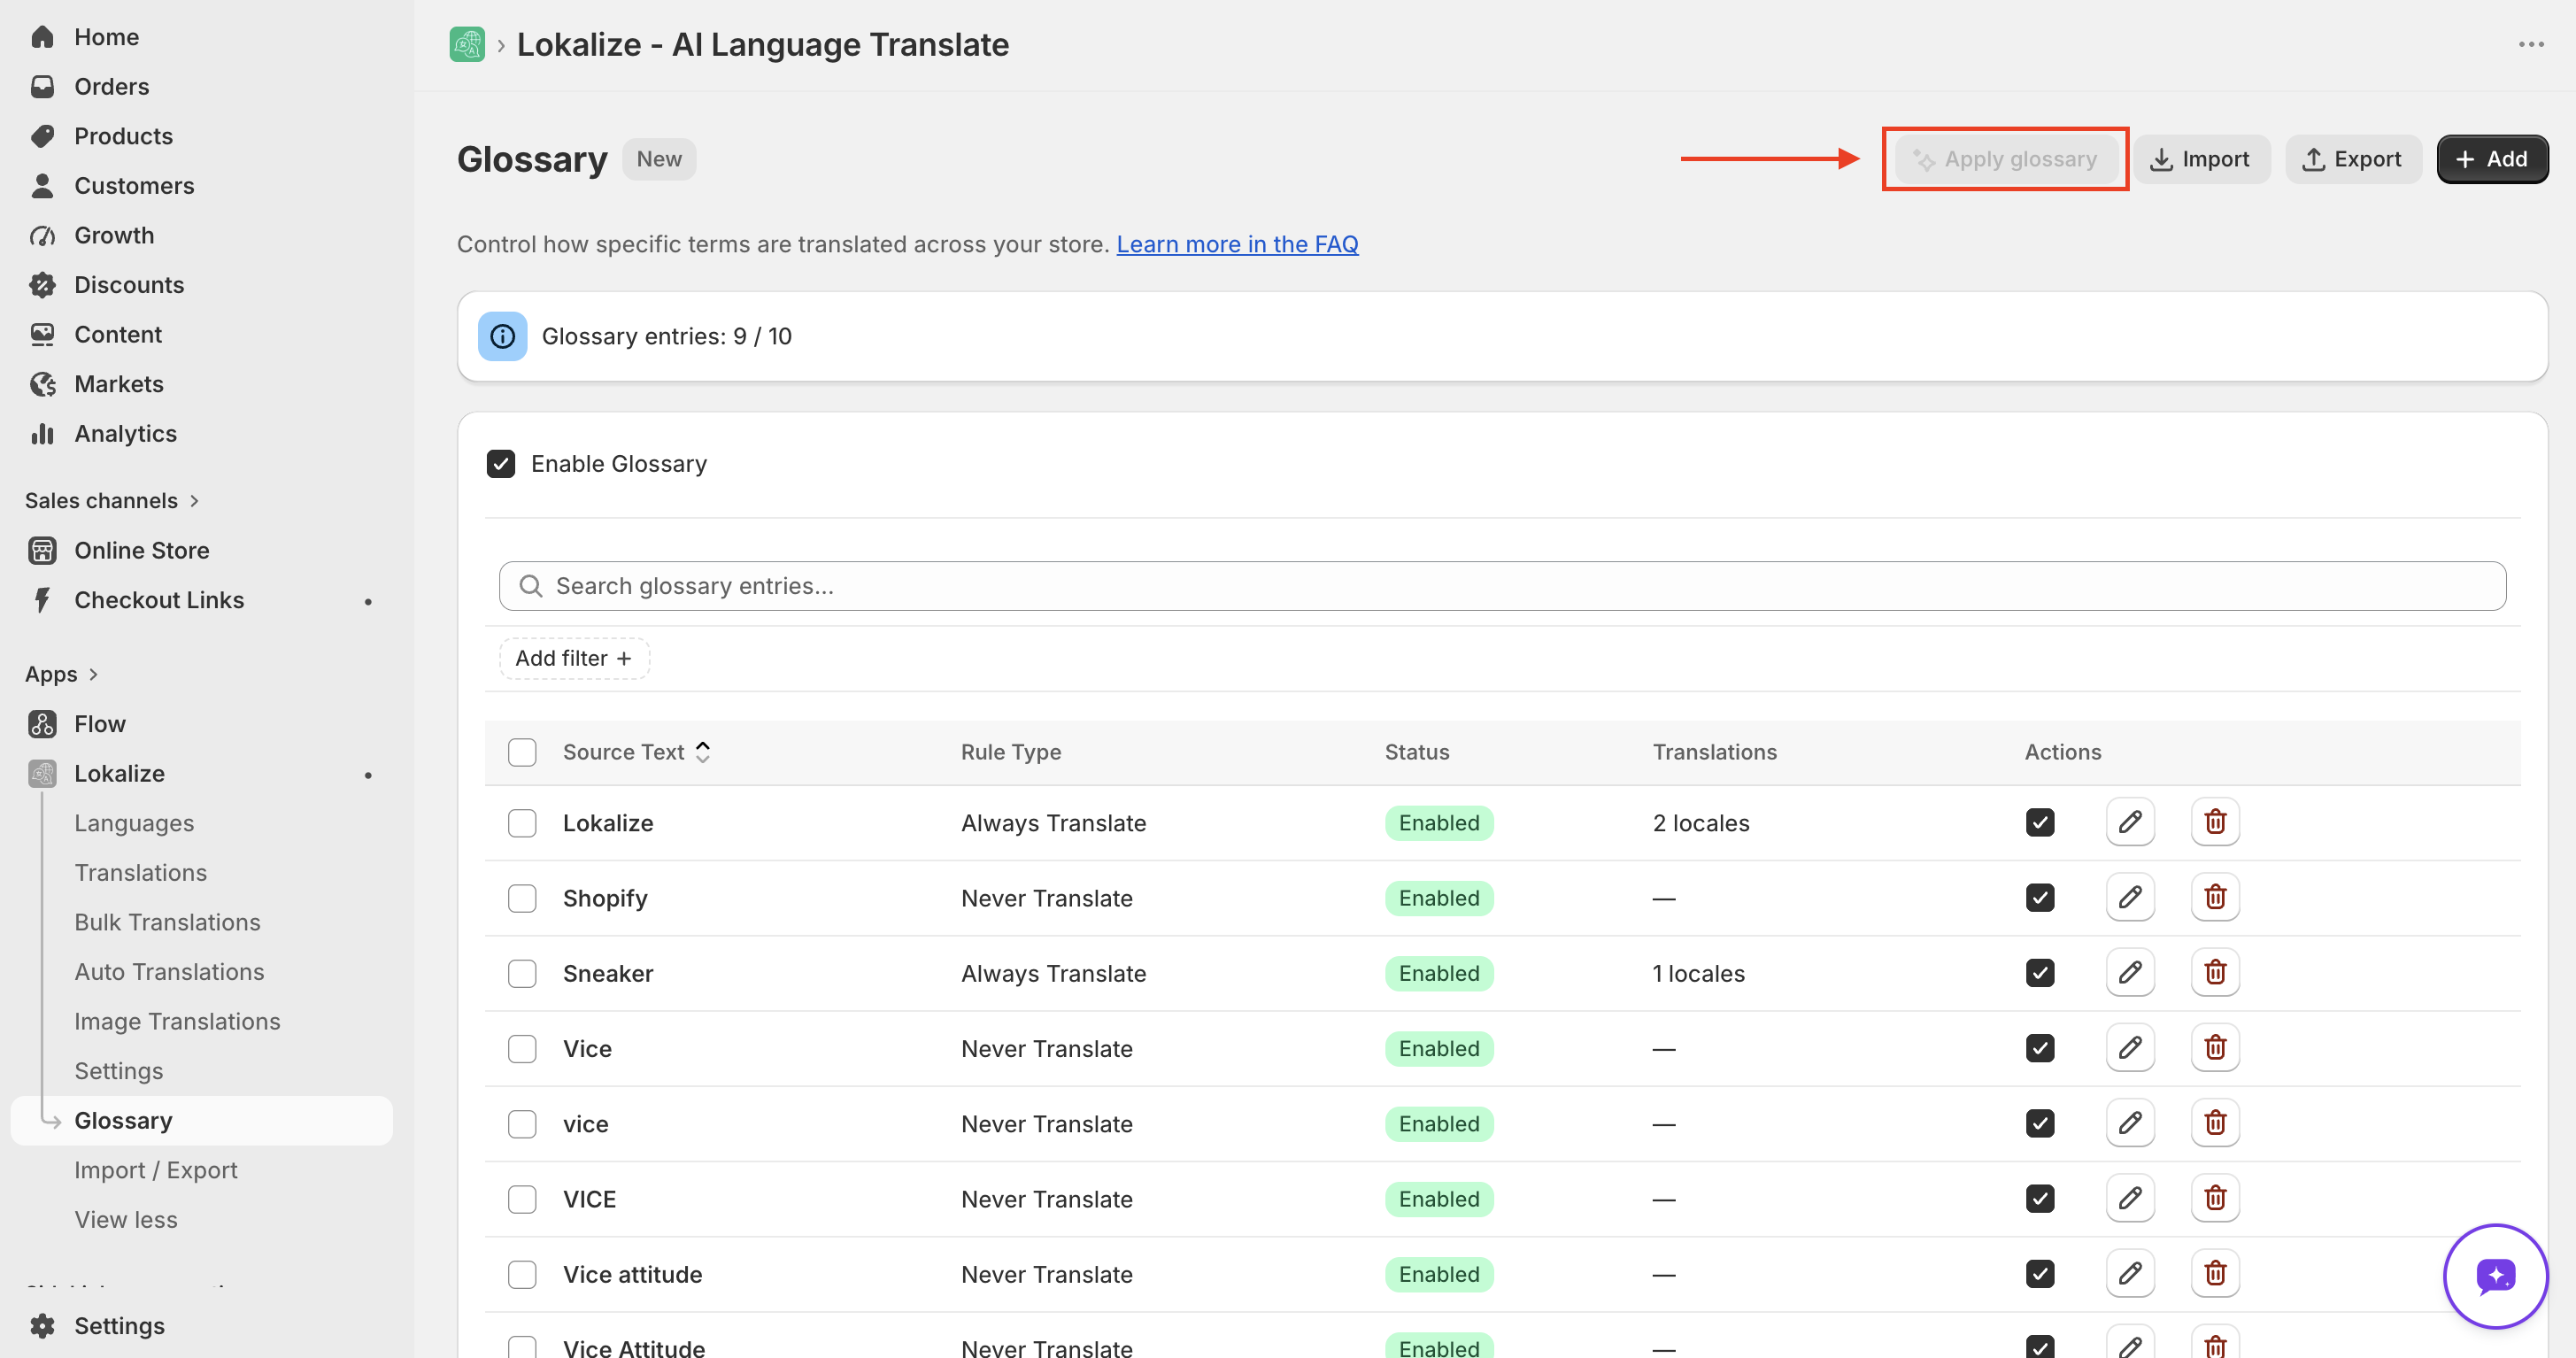This screenshot has width=2576, height=1358.
Task: Click the Enabled status badge for VICE
Action: coord(1439,1199)
